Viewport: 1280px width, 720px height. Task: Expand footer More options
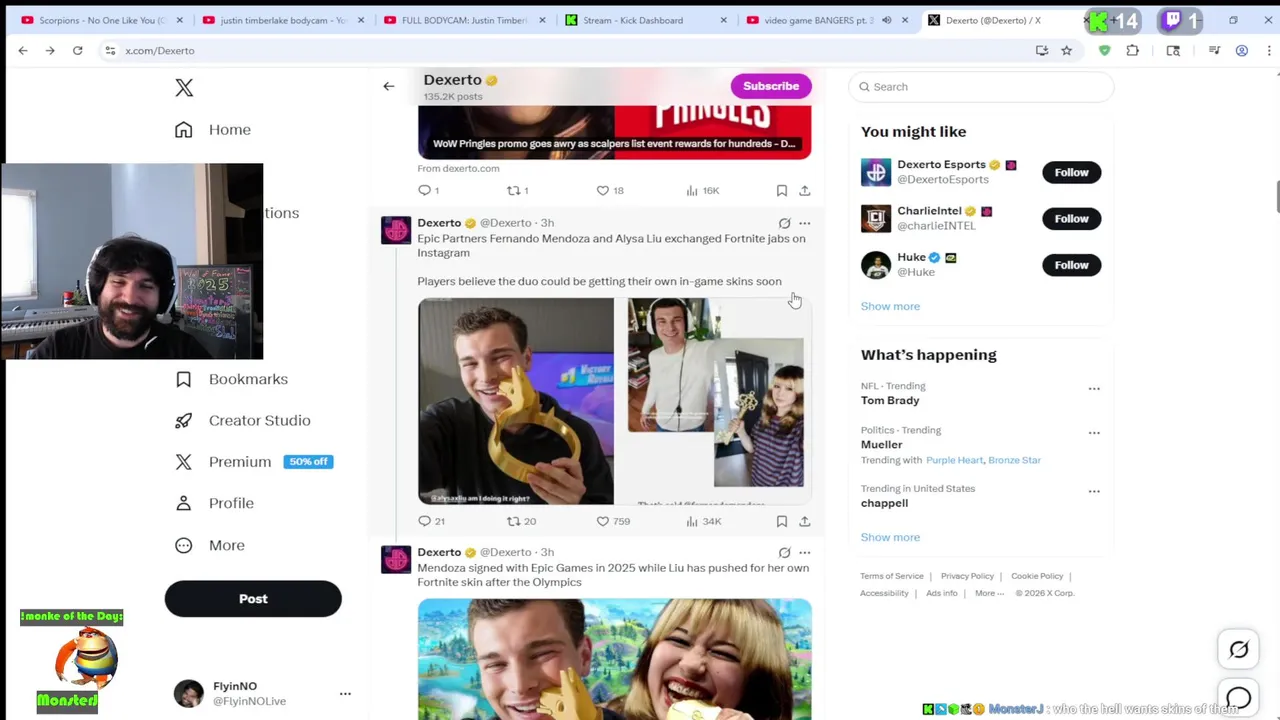(x=989, y=593)
